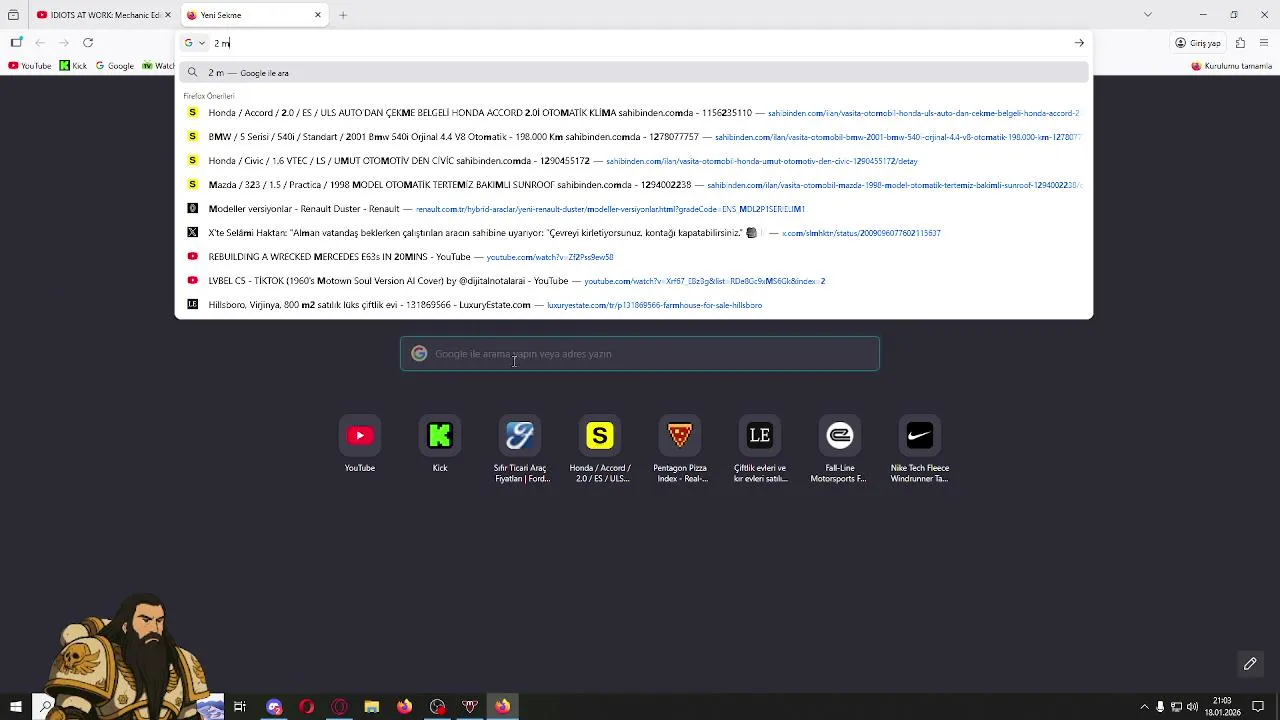1280x720 pixels.
Task: Open the Hillsboro Virjinya LuxuryEstate suggestion
Action: pyautogui.click(x=634, y=305)
